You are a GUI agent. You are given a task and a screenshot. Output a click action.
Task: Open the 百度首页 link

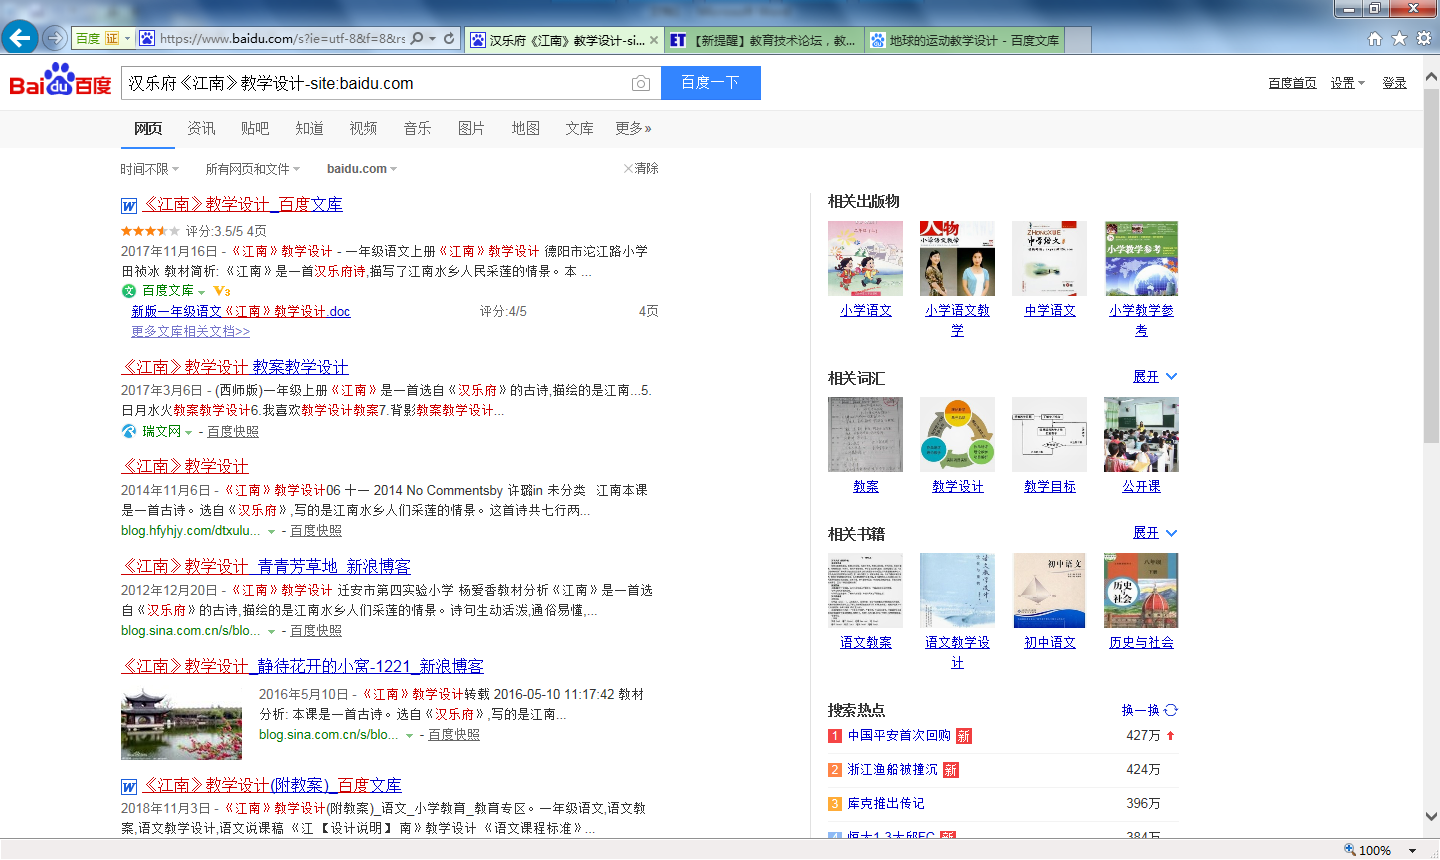click(x=1292, y=83)
